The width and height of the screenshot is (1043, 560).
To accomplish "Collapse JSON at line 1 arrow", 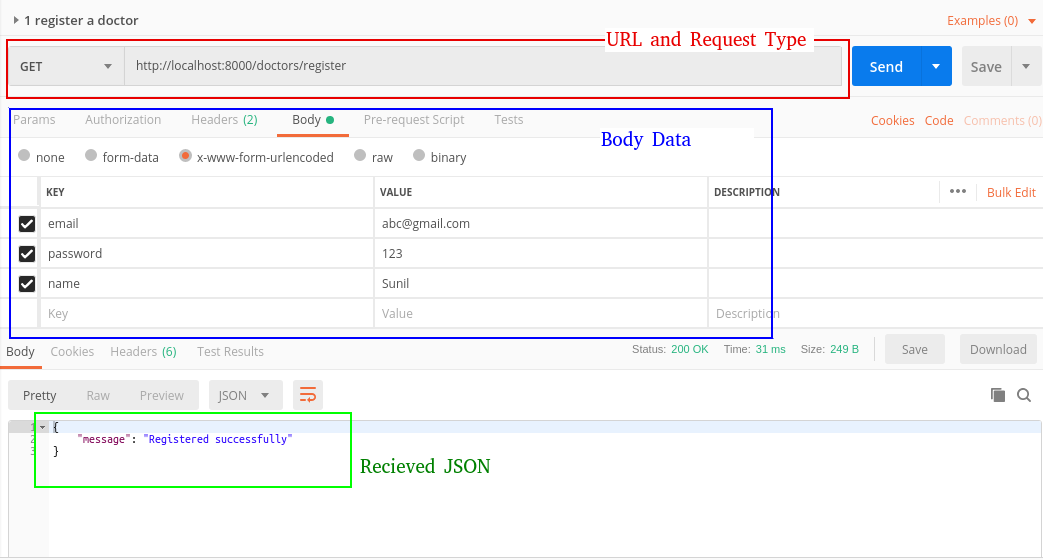I will [x=43, y=427].
